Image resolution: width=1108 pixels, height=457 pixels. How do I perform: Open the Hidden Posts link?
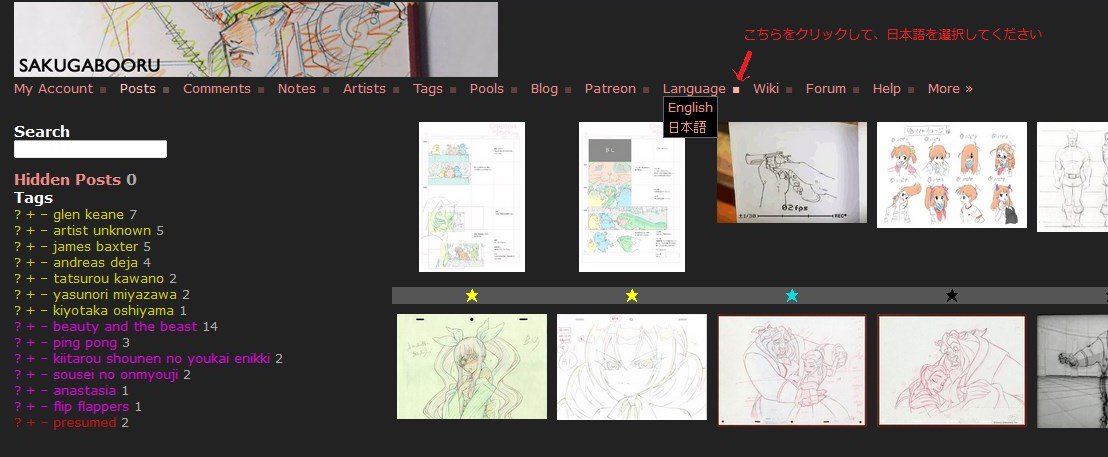pos(67,179)
